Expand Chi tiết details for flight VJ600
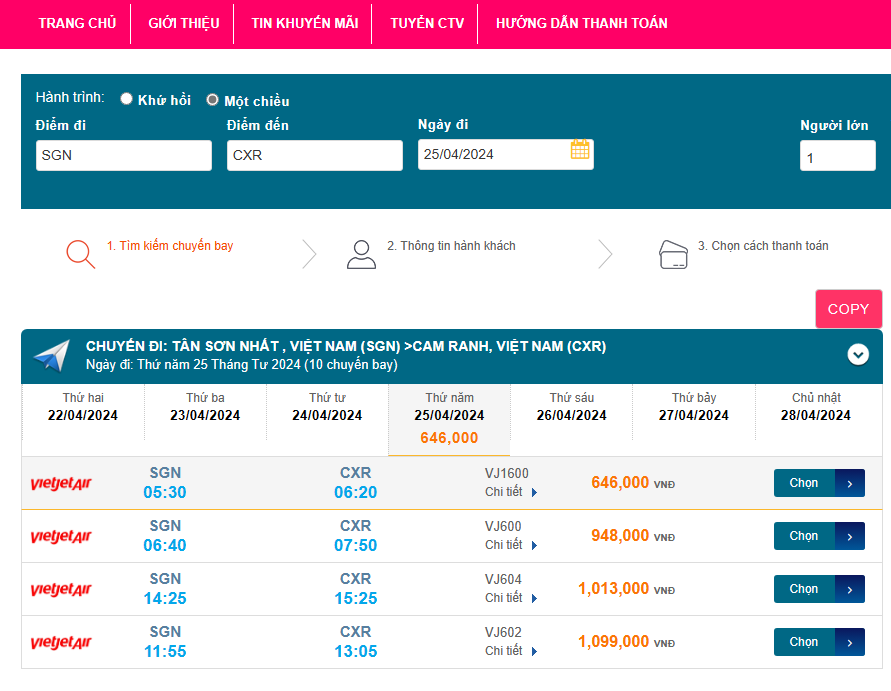This screenshot has height=691, width=891. click(511, 545)
